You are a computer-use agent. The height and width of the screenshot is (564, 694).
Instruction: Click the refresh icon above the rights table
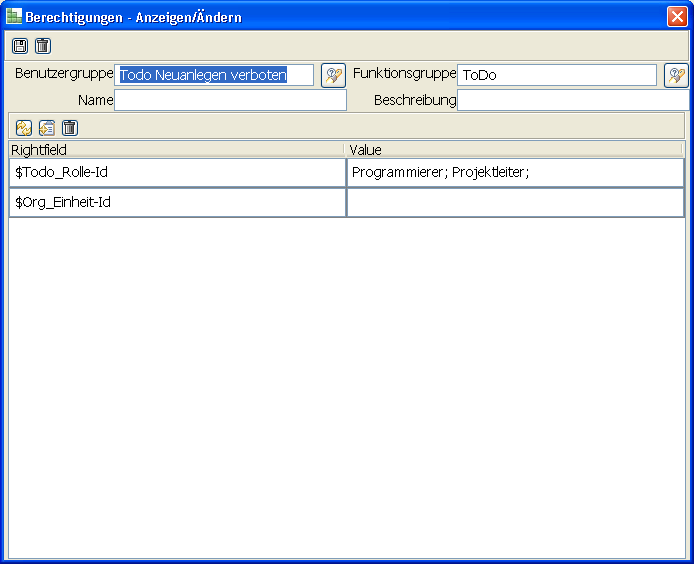coord(24,128)
